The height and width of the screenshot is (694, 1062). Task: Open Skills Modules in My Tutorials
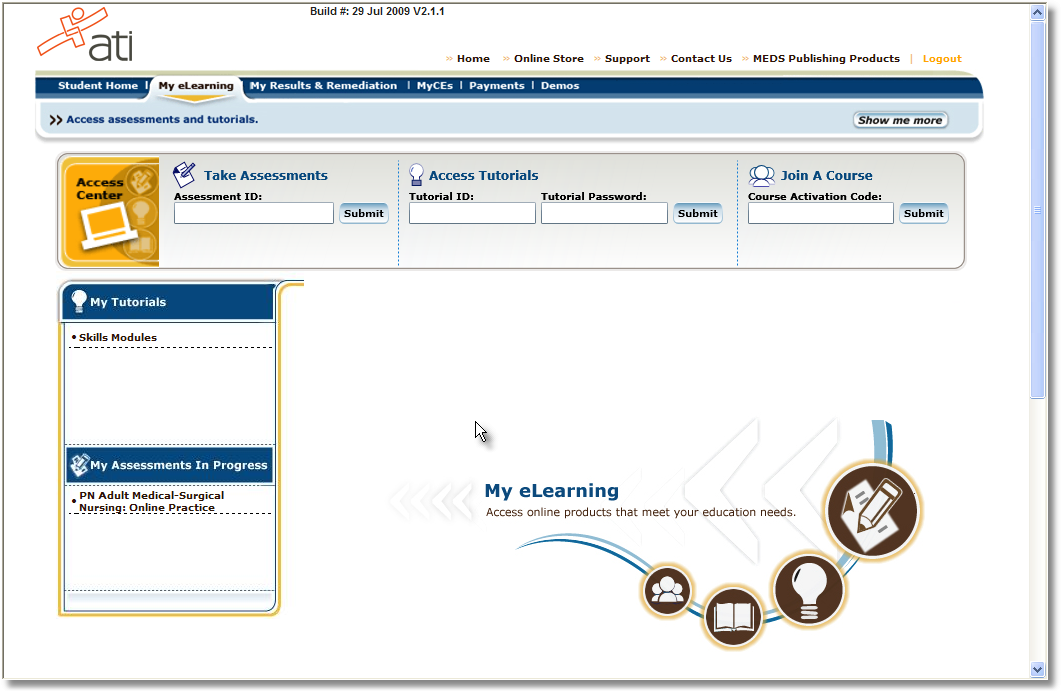pos(118,337)
